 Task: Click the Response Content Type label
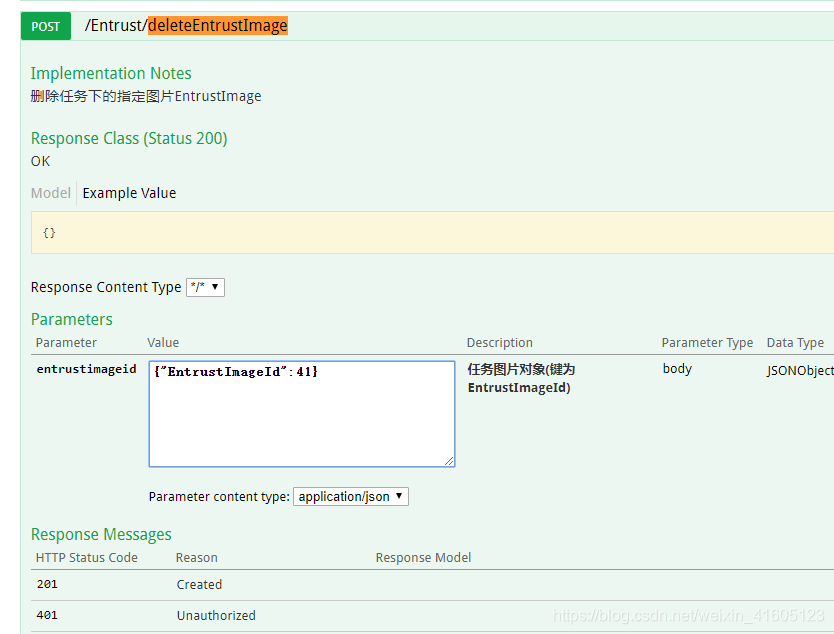[x=106, y=287]
